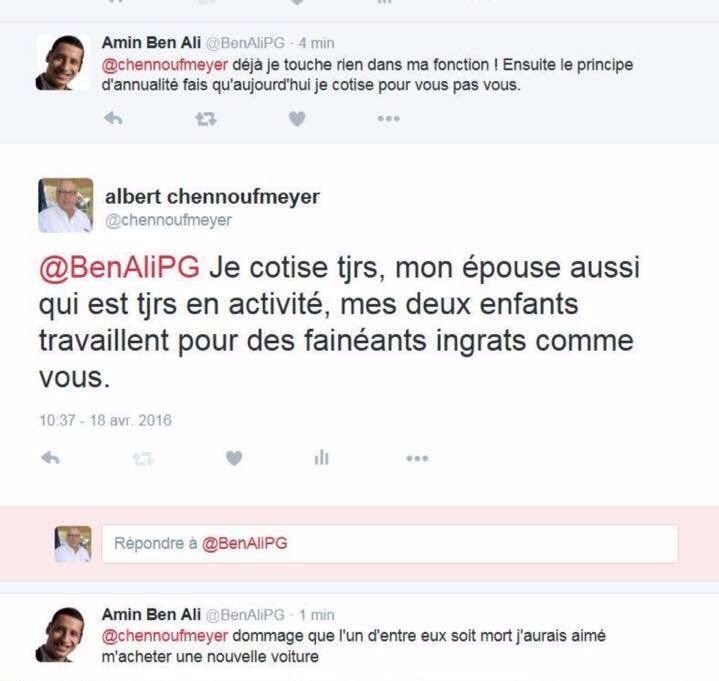The image size is (719, 681).
Task: Expand more options on albert chennoufmeyer's tweet
Action: pos(417,458)
